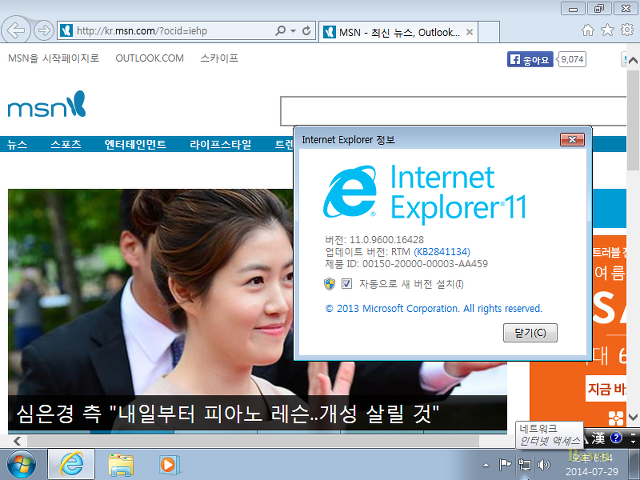Open the KB2841134 update link
The width and height of the screenshot is (640, 480).
click(x=442, y=252)
